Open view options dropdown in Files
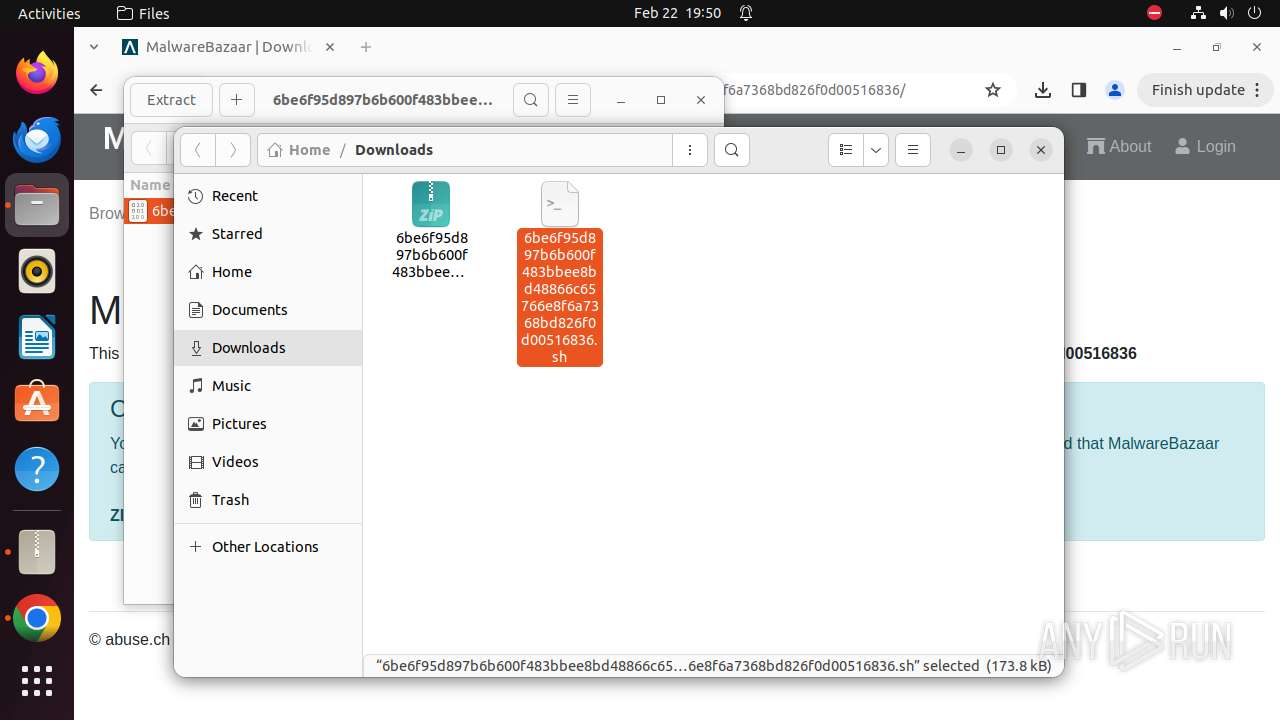The width and height of the screenshot is (1280, 720). point(876,150)
